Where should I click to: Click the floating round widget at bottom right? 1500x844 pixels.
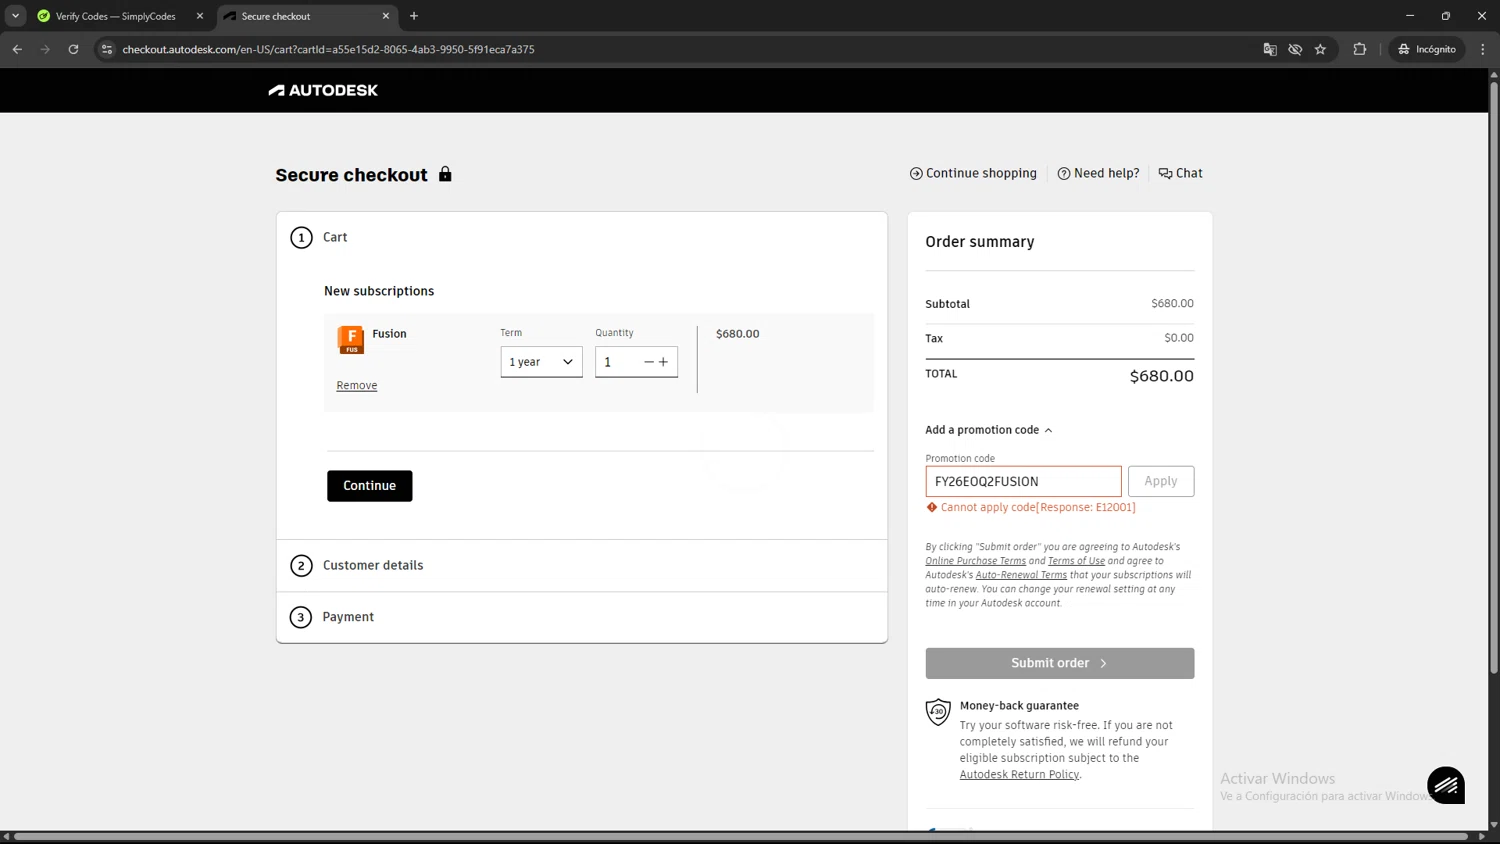(x=1446, y=785)
